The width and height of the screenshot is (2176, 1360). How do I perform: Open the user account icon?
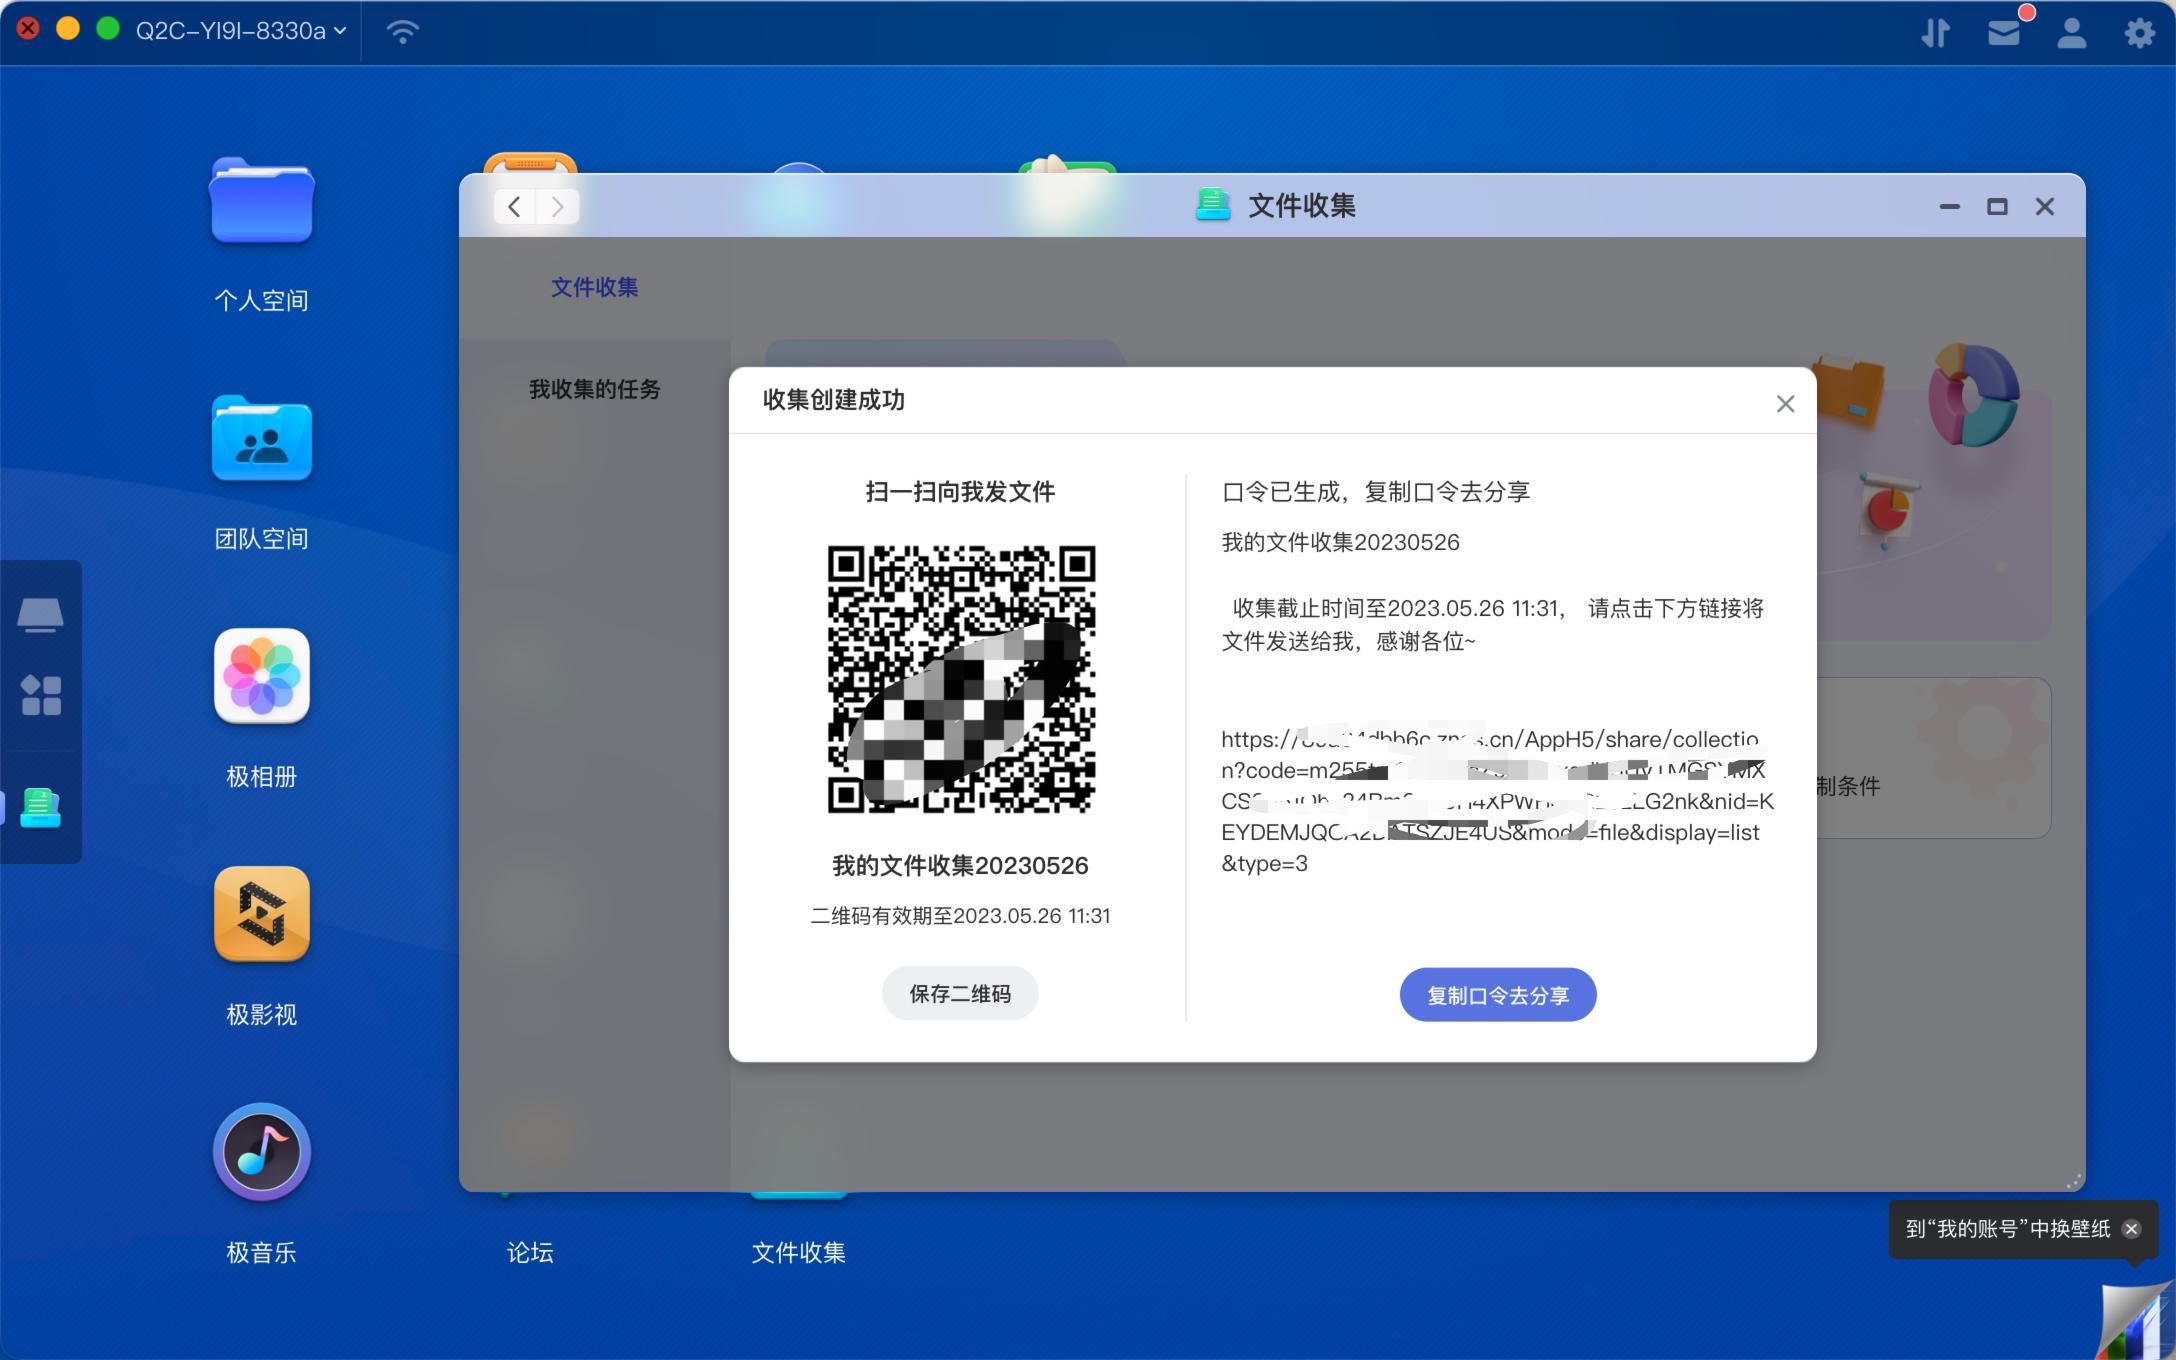(2071, 32)
